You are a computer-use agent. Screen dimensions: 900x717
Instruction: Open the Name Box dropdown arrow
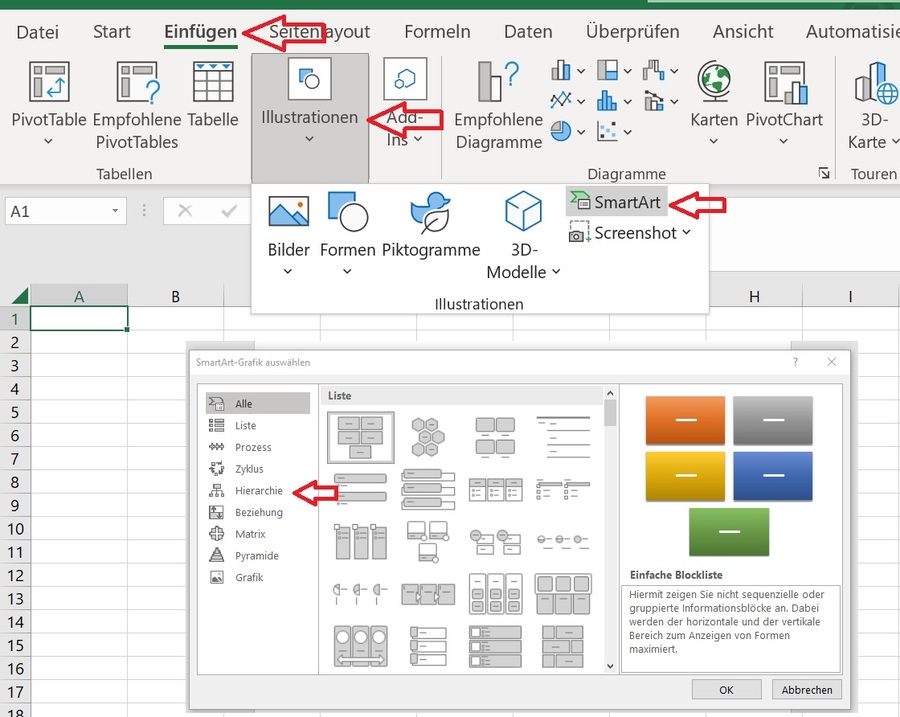(116, 211)
